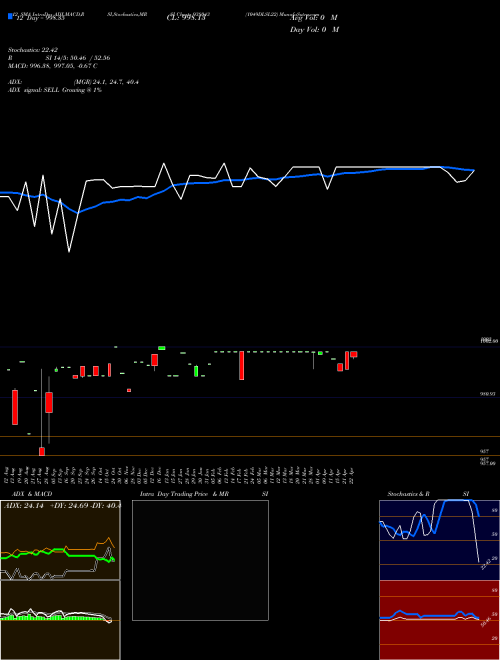The image size is (500, 660).
Task: Select the "12 Day = 998.33" label
Action: point(40,18)
